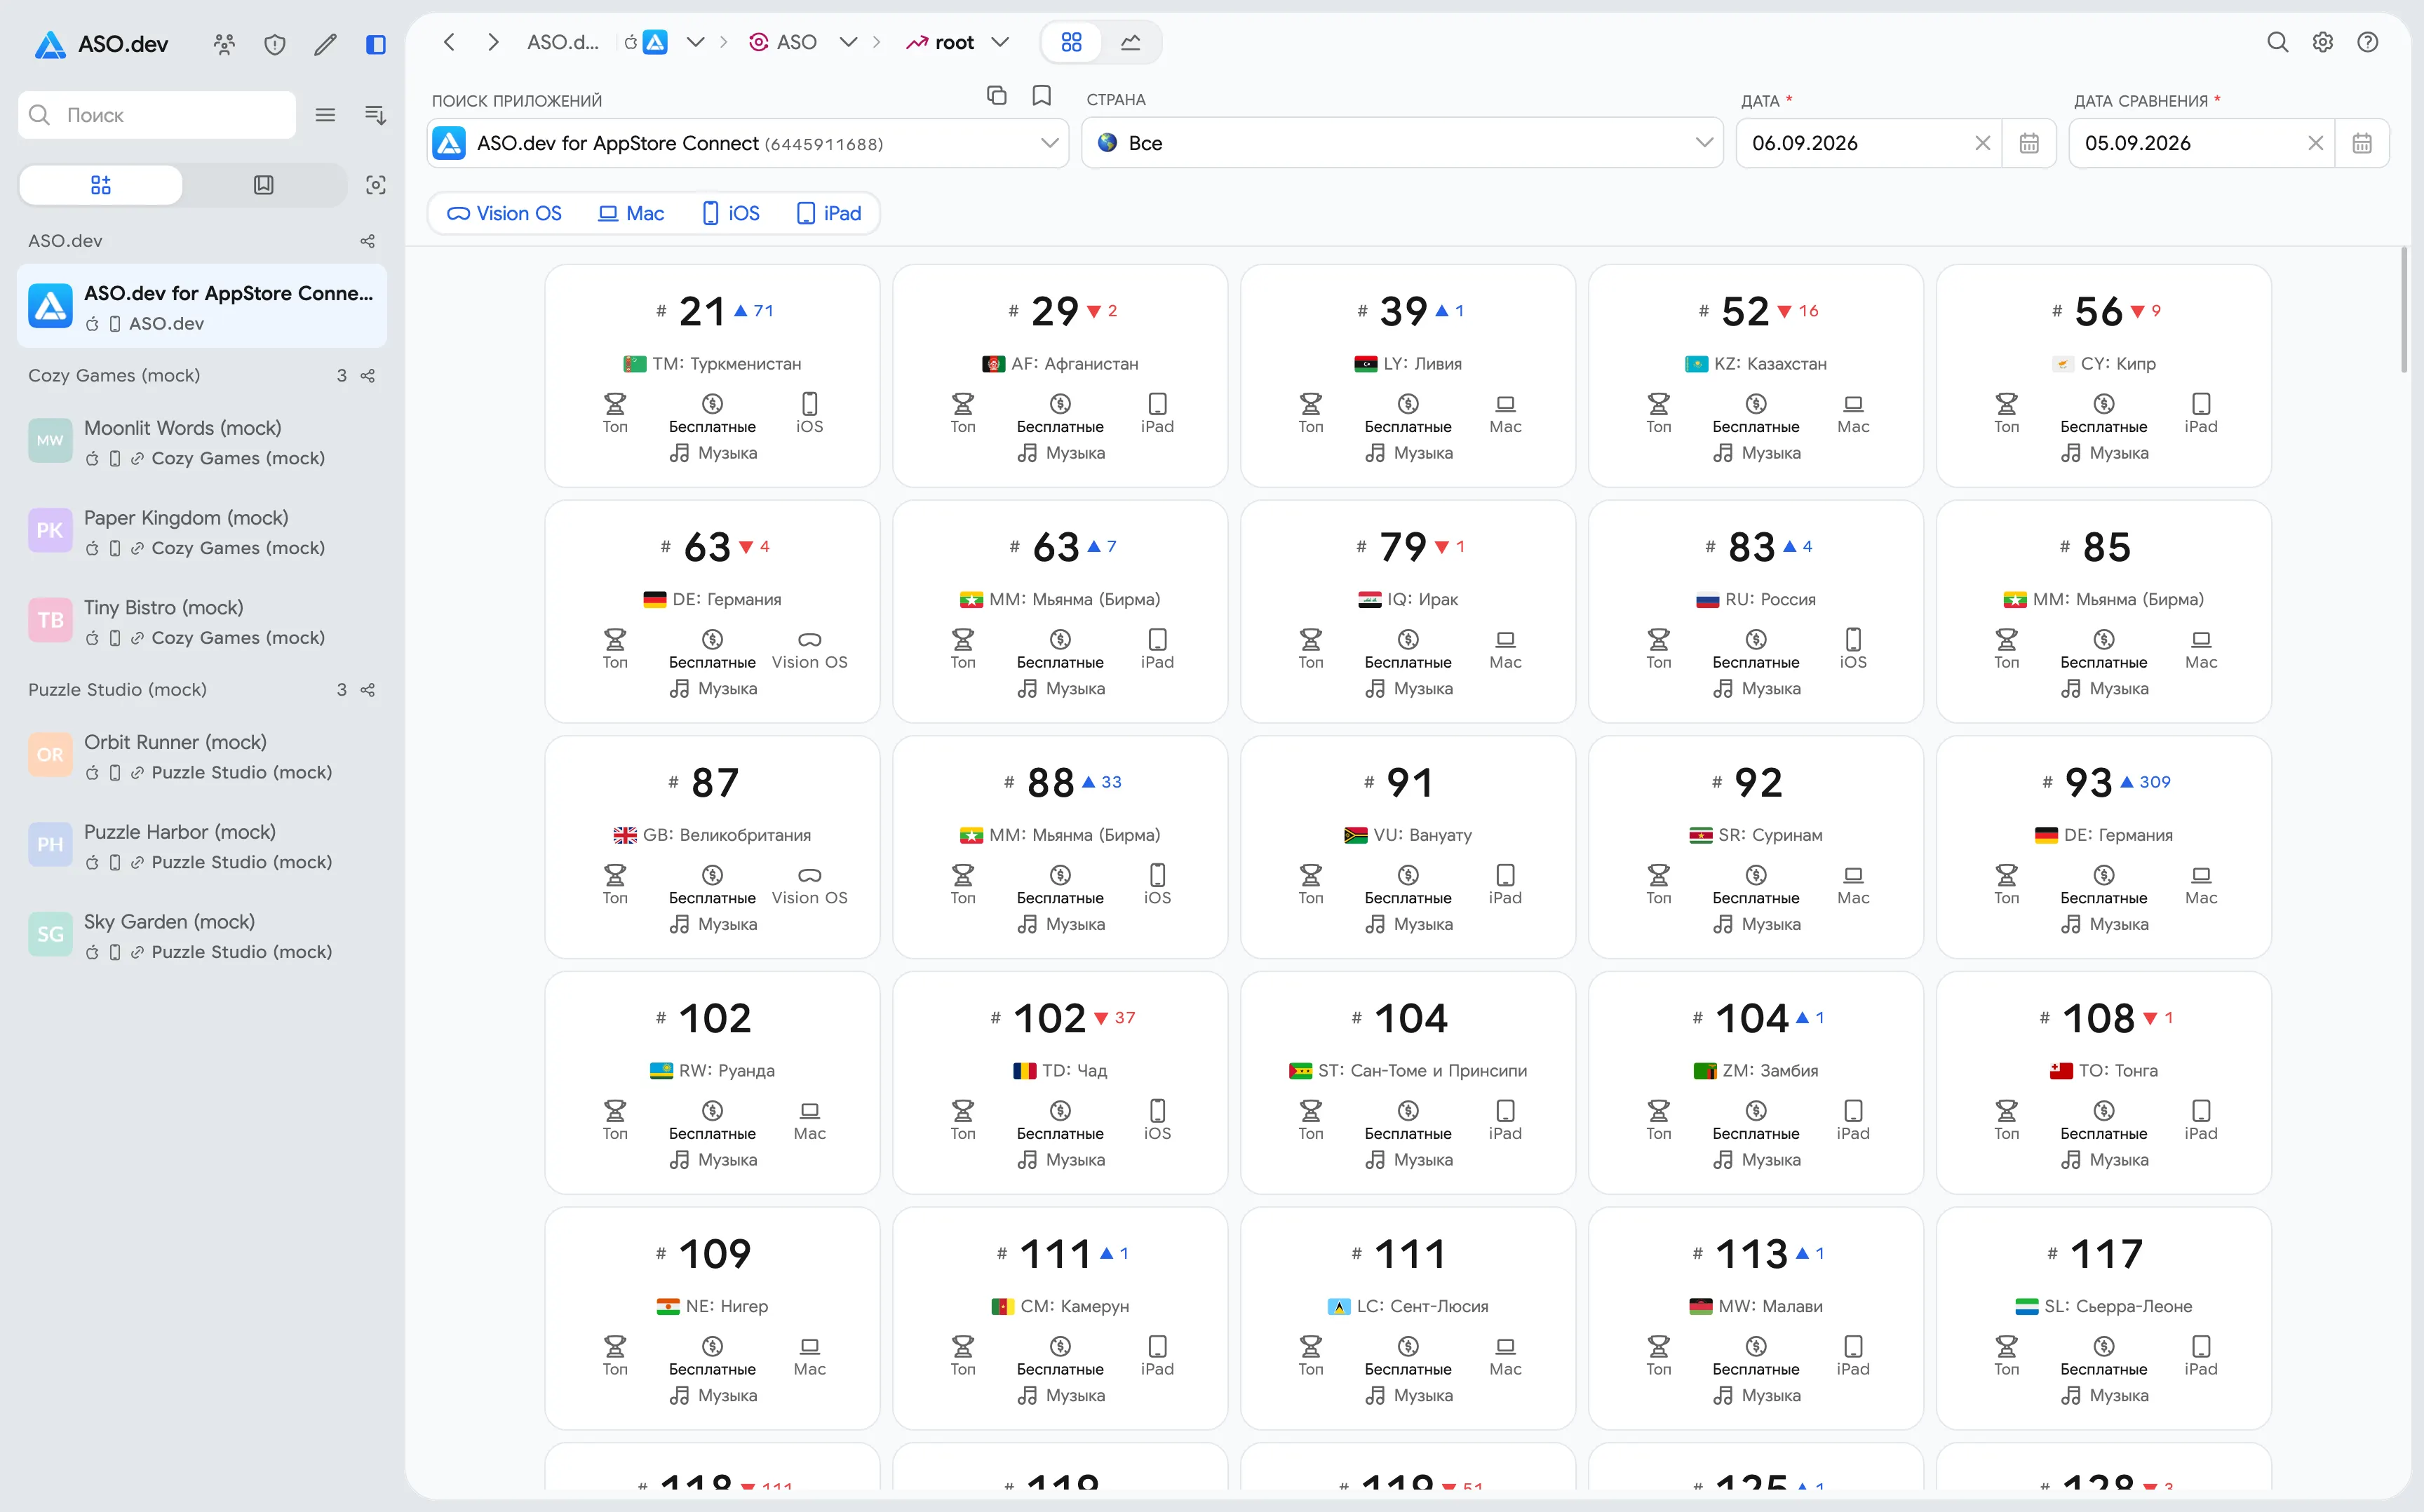The width and height of the screenshot is (2424, 1512).
Task: Open the СТРАНА country dropdown
Action: pyautogui.click(x=1402, y=143)
